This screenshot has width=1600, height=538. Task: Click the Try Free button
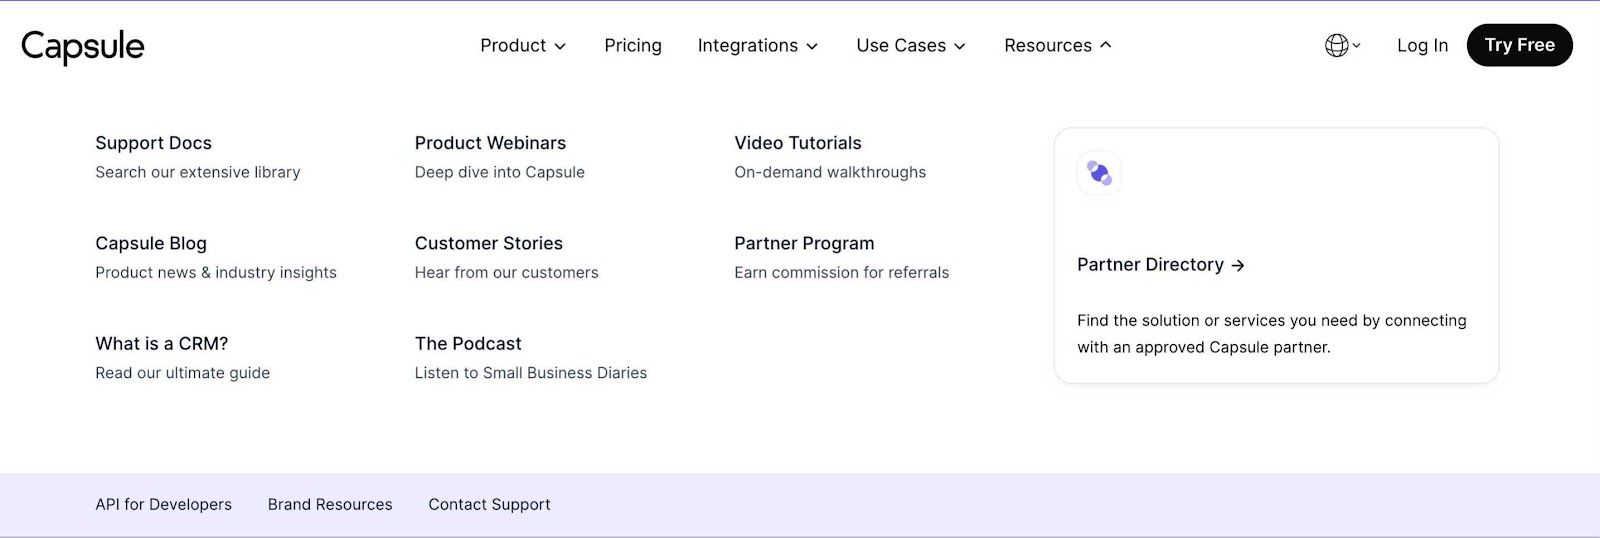pyautogui.click(x=1519, y=45)
